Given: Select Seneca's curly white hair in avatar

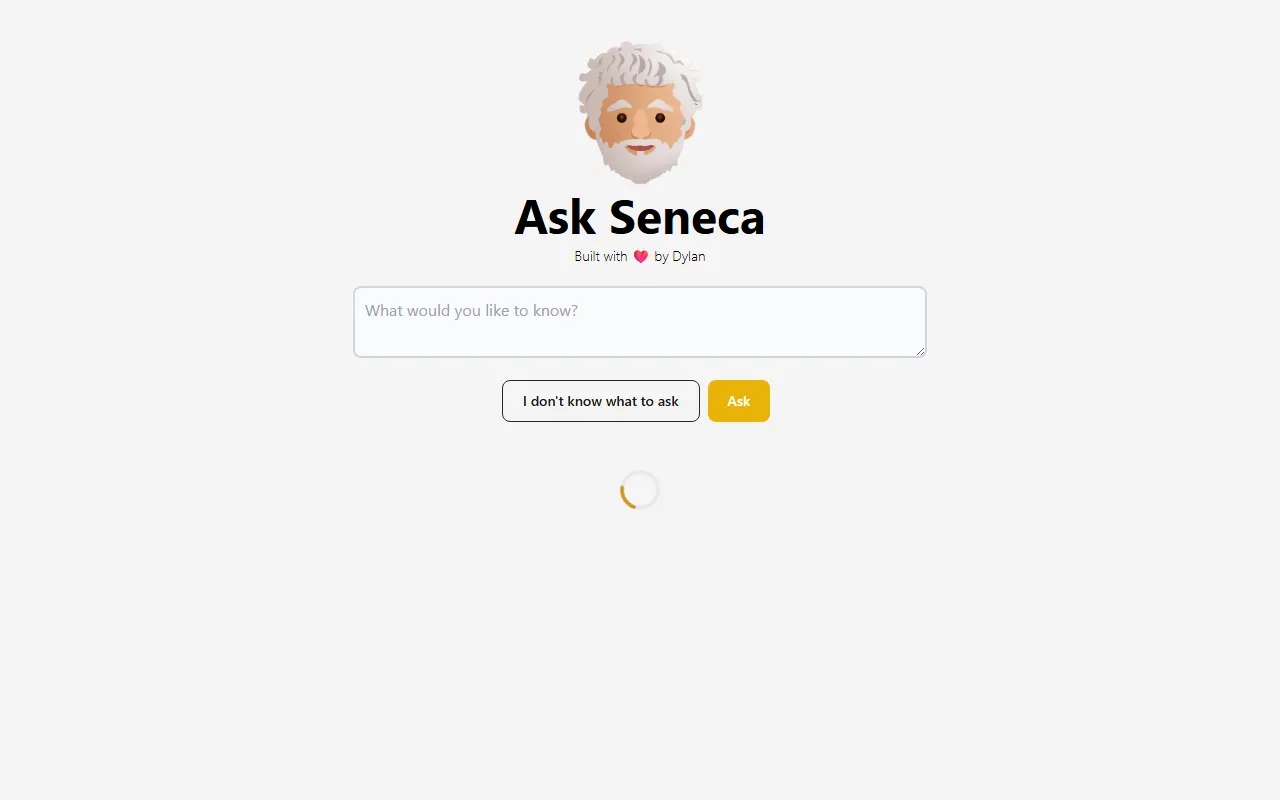Looking at the screenshot, I should coord(640,68).
